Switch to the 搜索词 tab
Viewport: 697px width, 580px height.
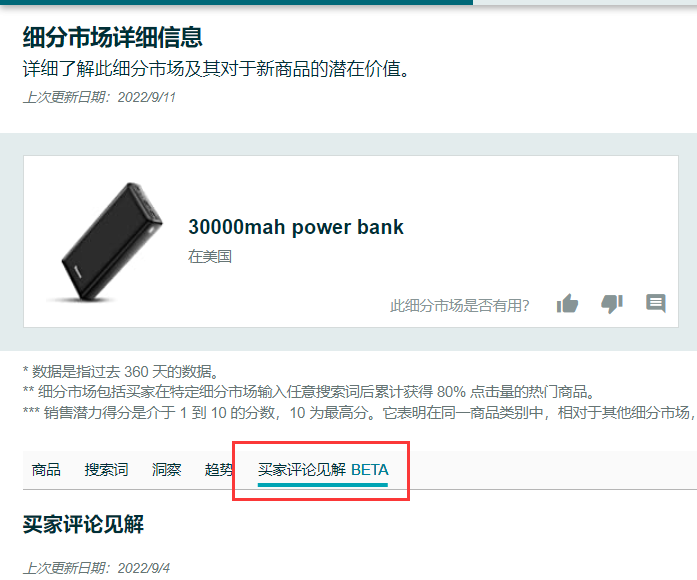tap(107, 470)
